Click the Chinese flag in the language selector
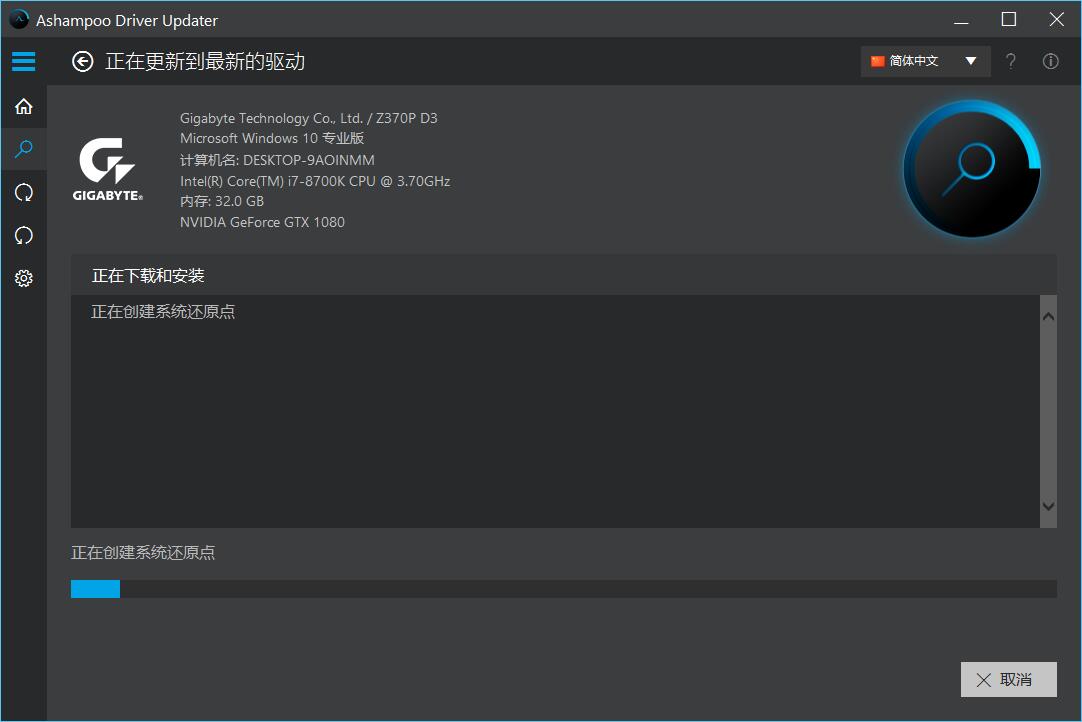The image size is (1082, 722). (x=880, y=61)
